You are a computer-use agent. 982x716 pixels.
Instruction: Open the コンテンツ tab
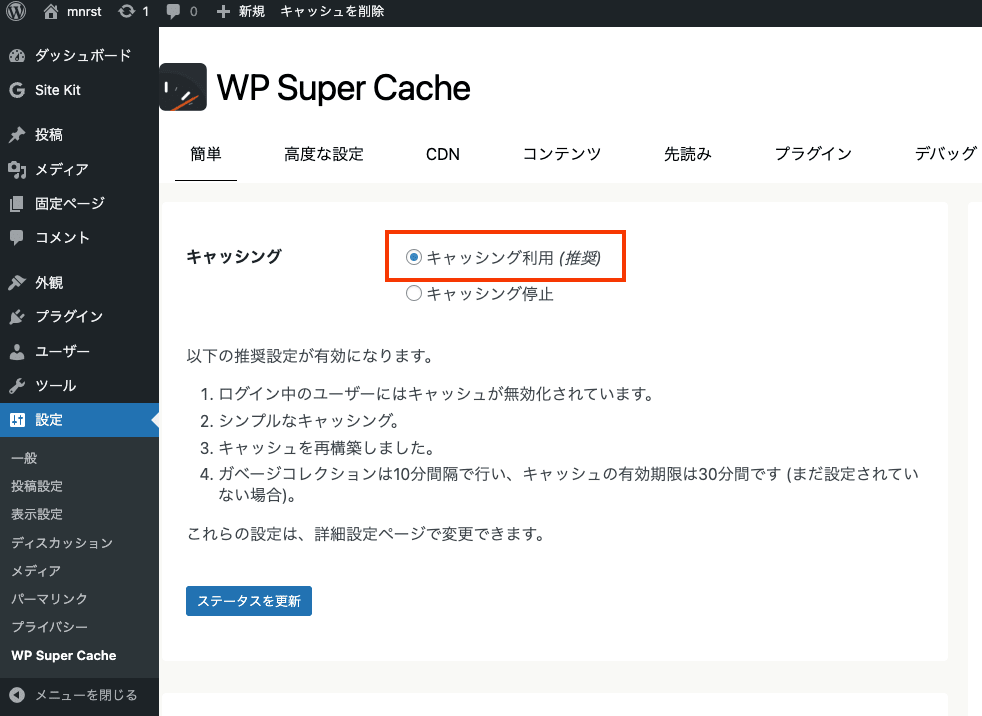coord(562,154)
